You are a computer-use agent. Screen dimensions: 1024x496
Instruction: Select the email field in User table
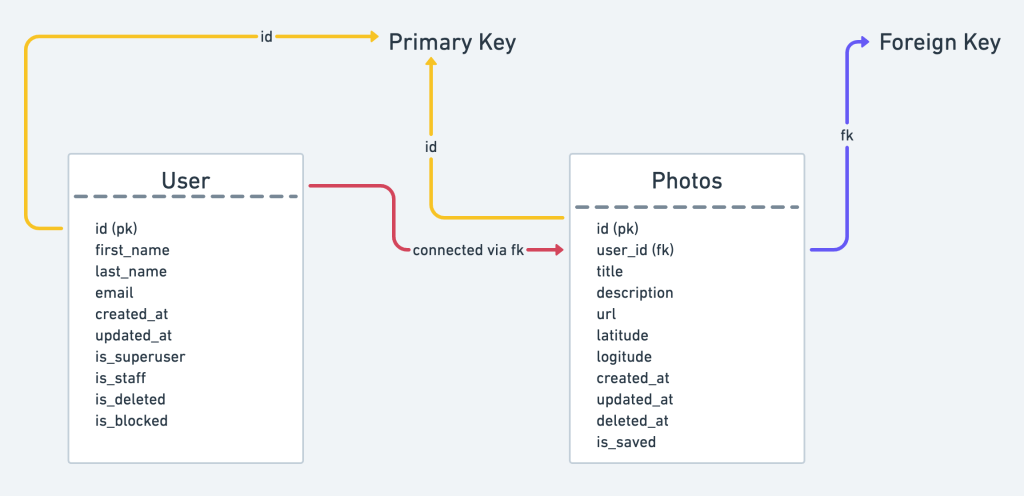pos(114,293)
